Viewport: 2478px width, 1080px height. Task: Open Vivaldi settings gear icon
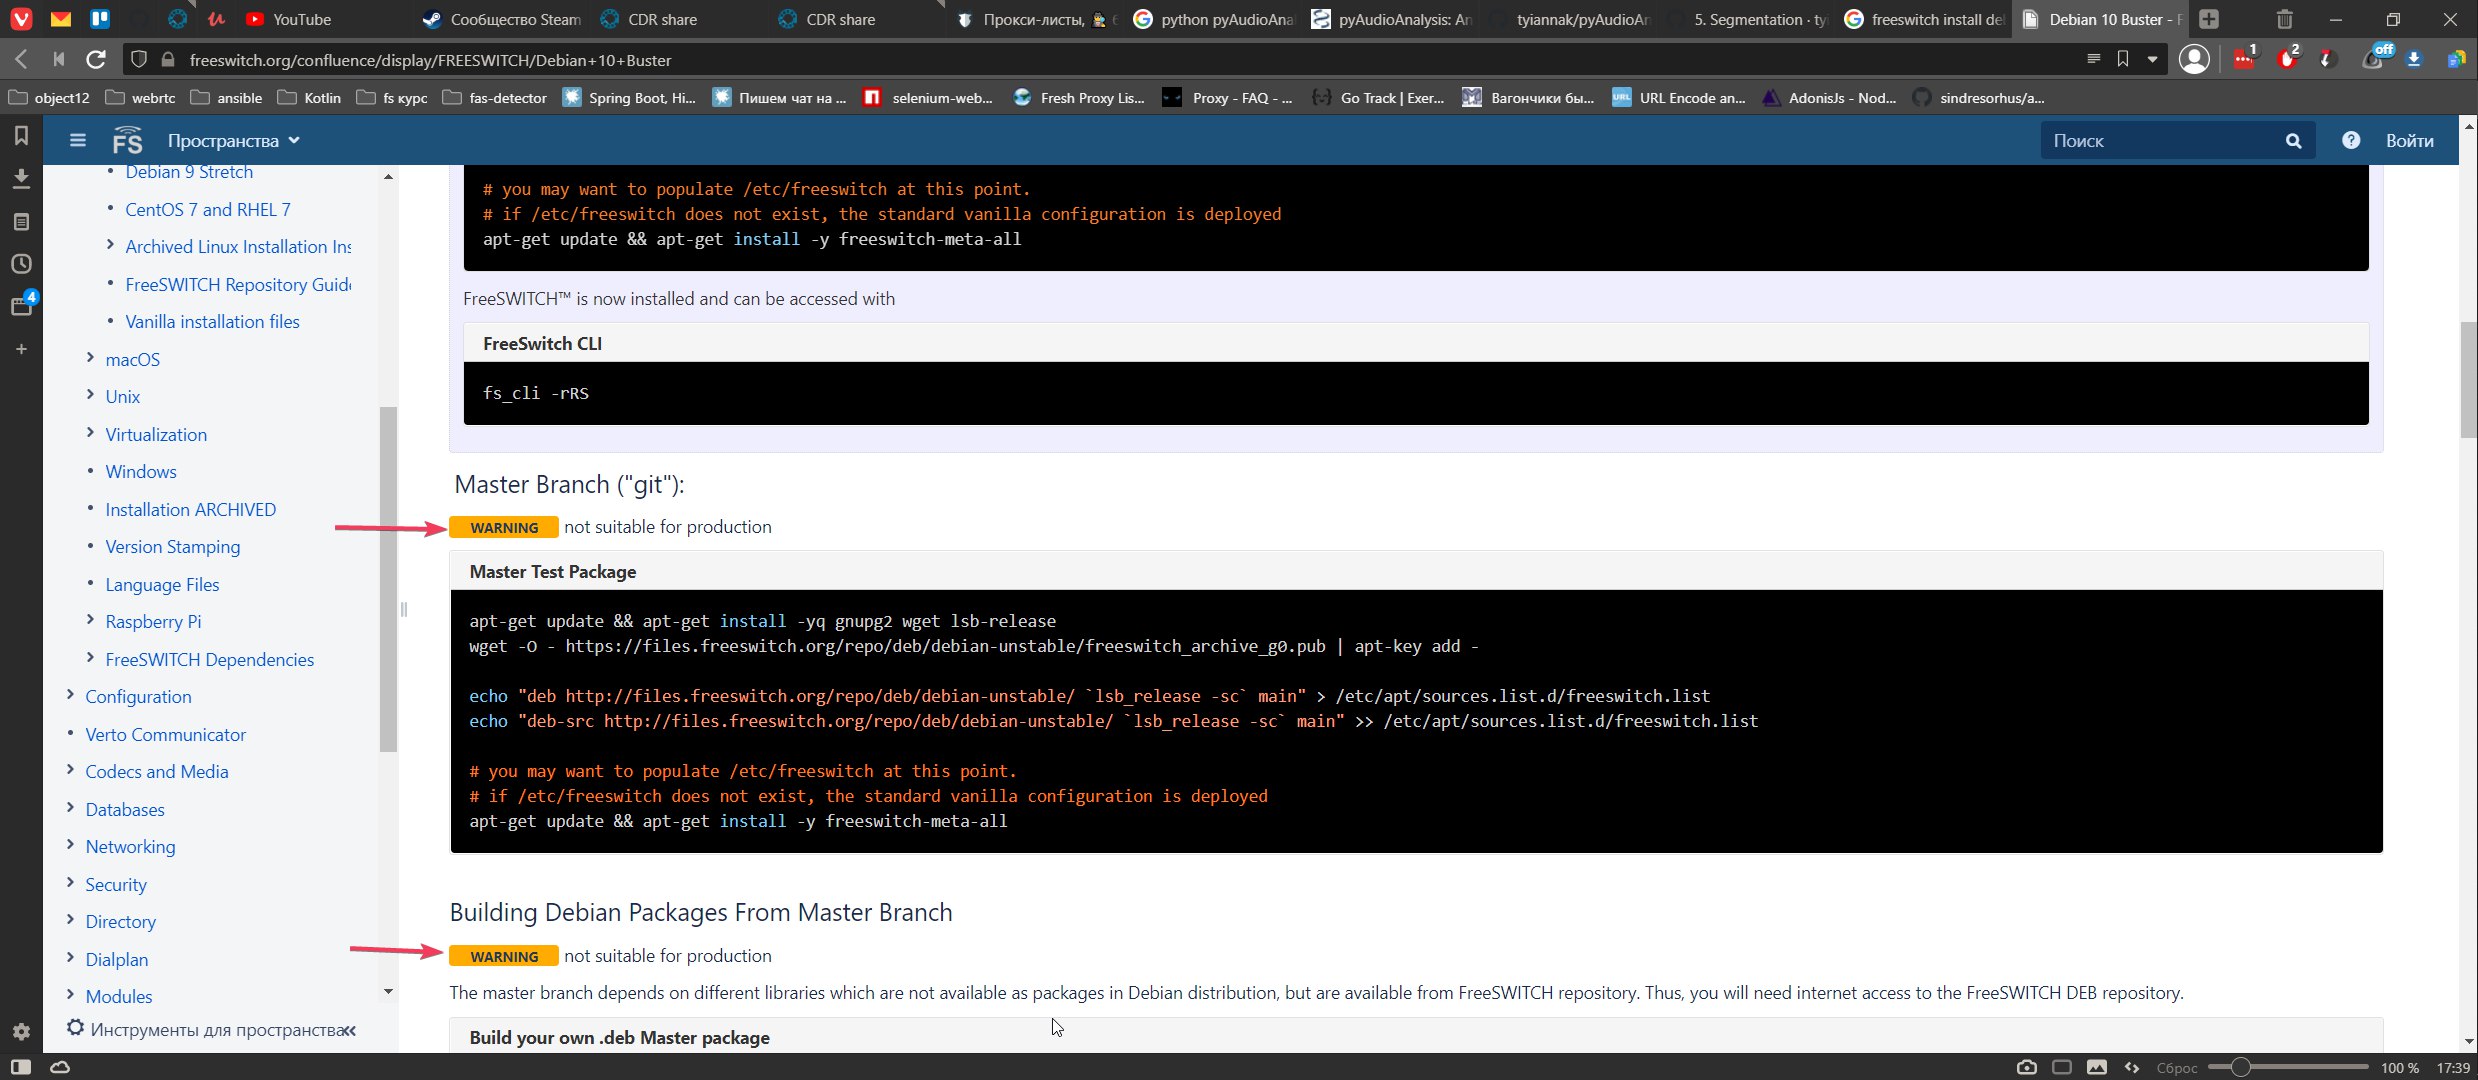tap(21, 1031)
